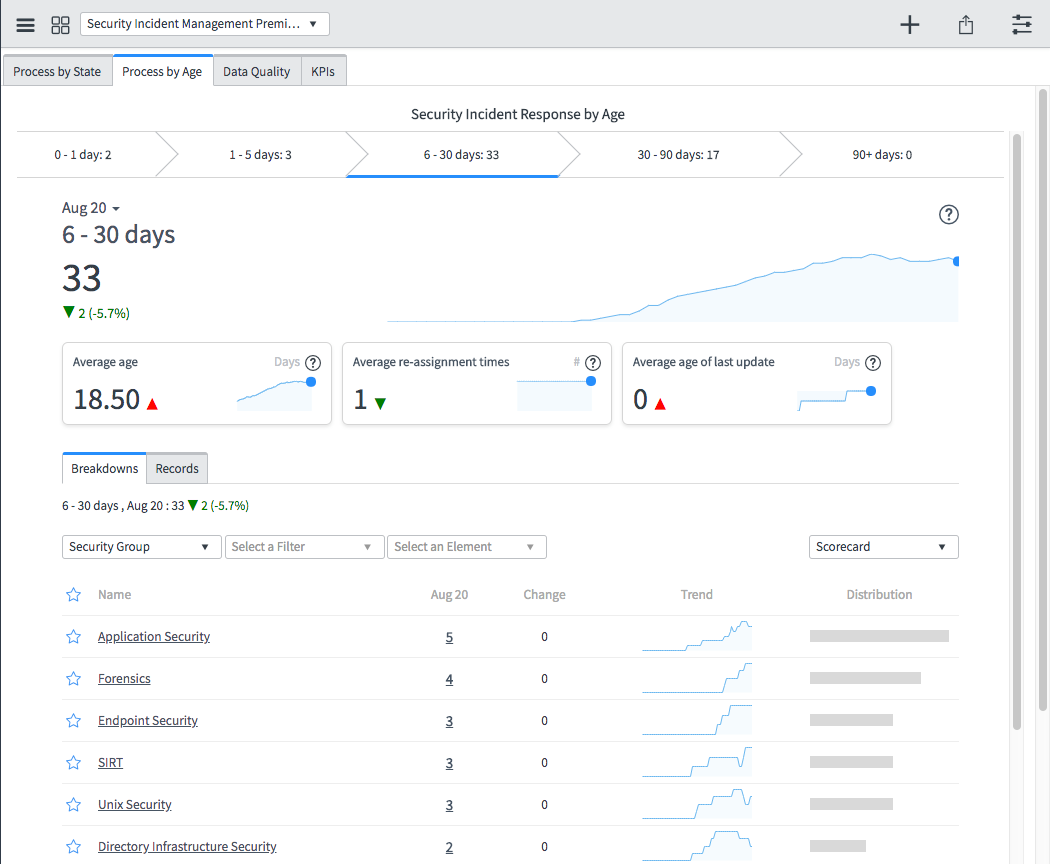Favorite the SIRT row star
Screen dimensions: 1050x864
click(74, 762)
